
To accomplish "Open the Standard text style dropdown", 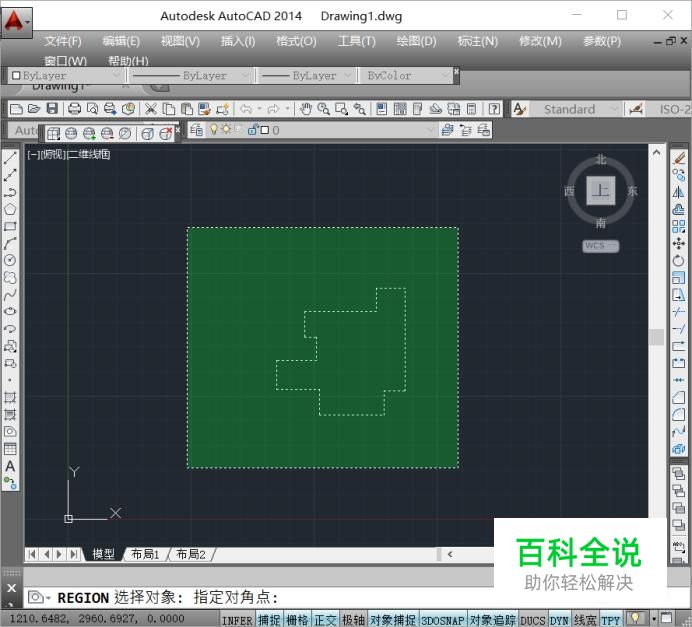I will [x=575, y=109].
